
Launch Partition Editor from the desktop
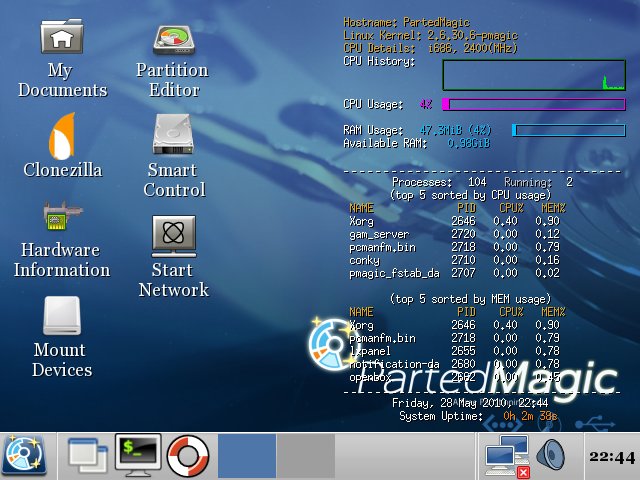coord(172,38)
